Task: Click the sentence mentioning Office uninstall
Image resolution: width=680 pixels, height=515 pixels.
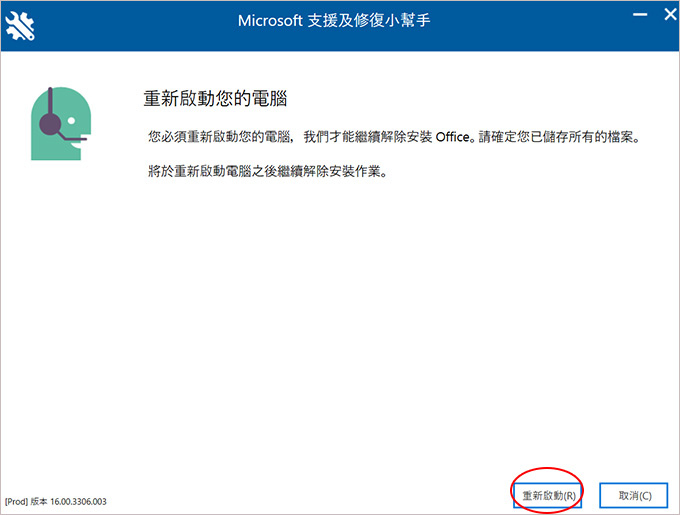Action: click(x=394, y=137)
